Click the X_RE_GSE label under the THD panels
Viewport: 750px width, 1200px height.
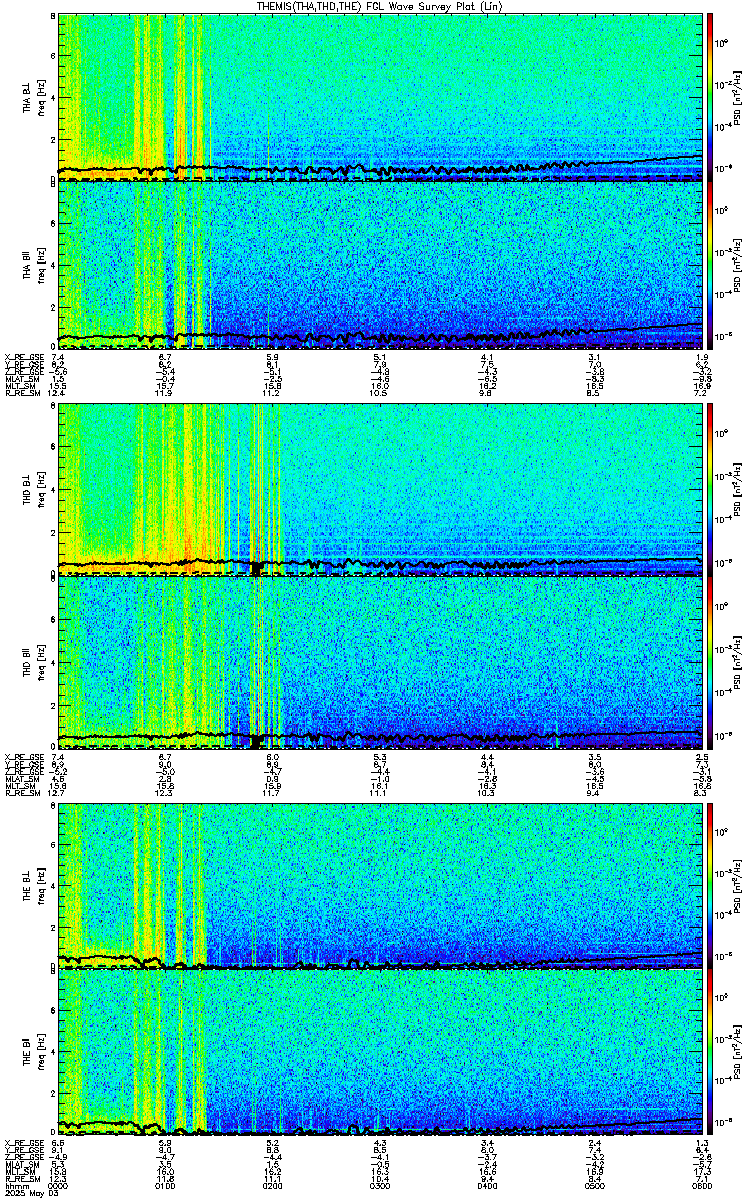point(23,757)
